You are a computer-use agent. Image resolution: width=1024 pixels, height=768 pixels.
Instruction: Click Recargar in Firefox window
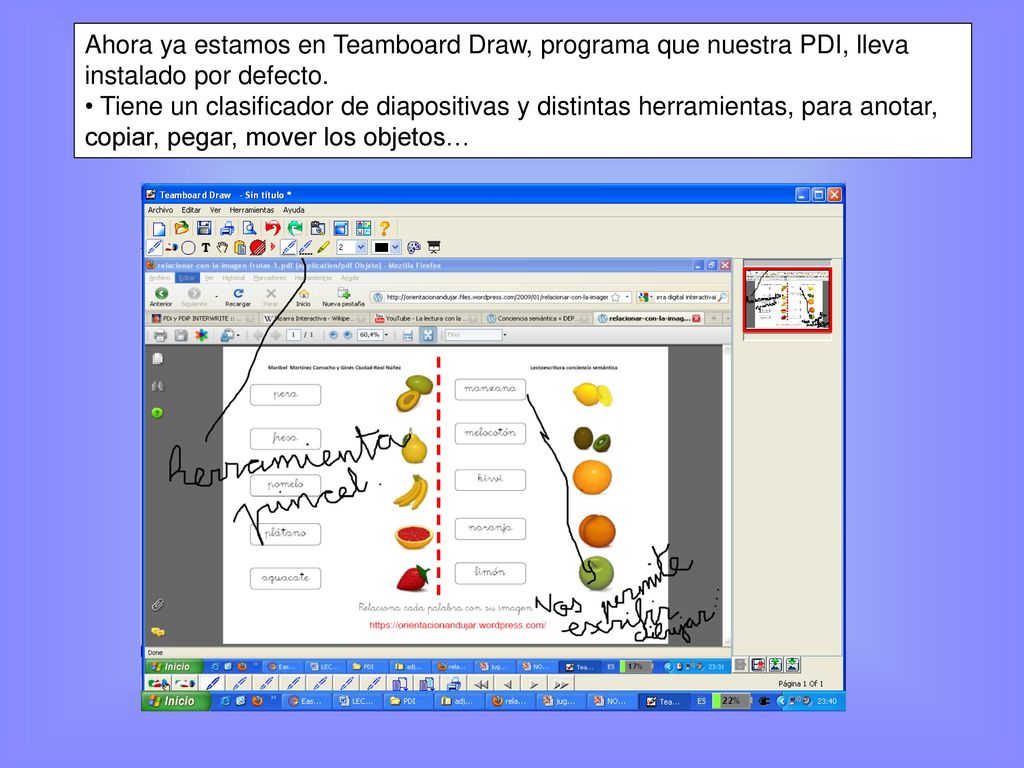(238, 297)
